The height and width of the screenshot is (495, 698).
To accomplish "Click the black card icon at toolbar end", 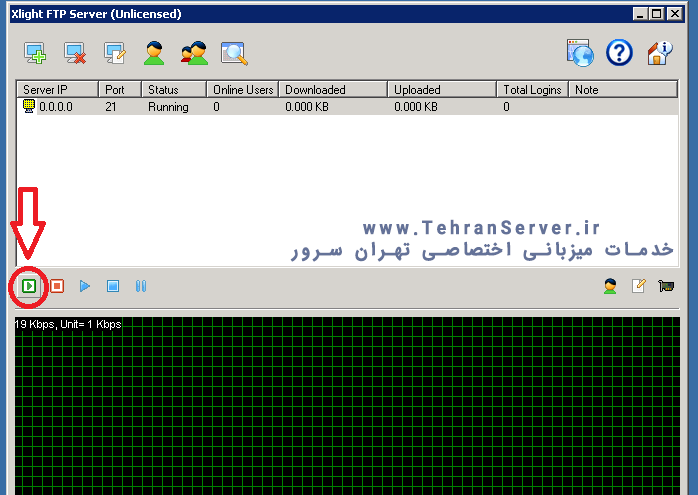I will (665, 286).
